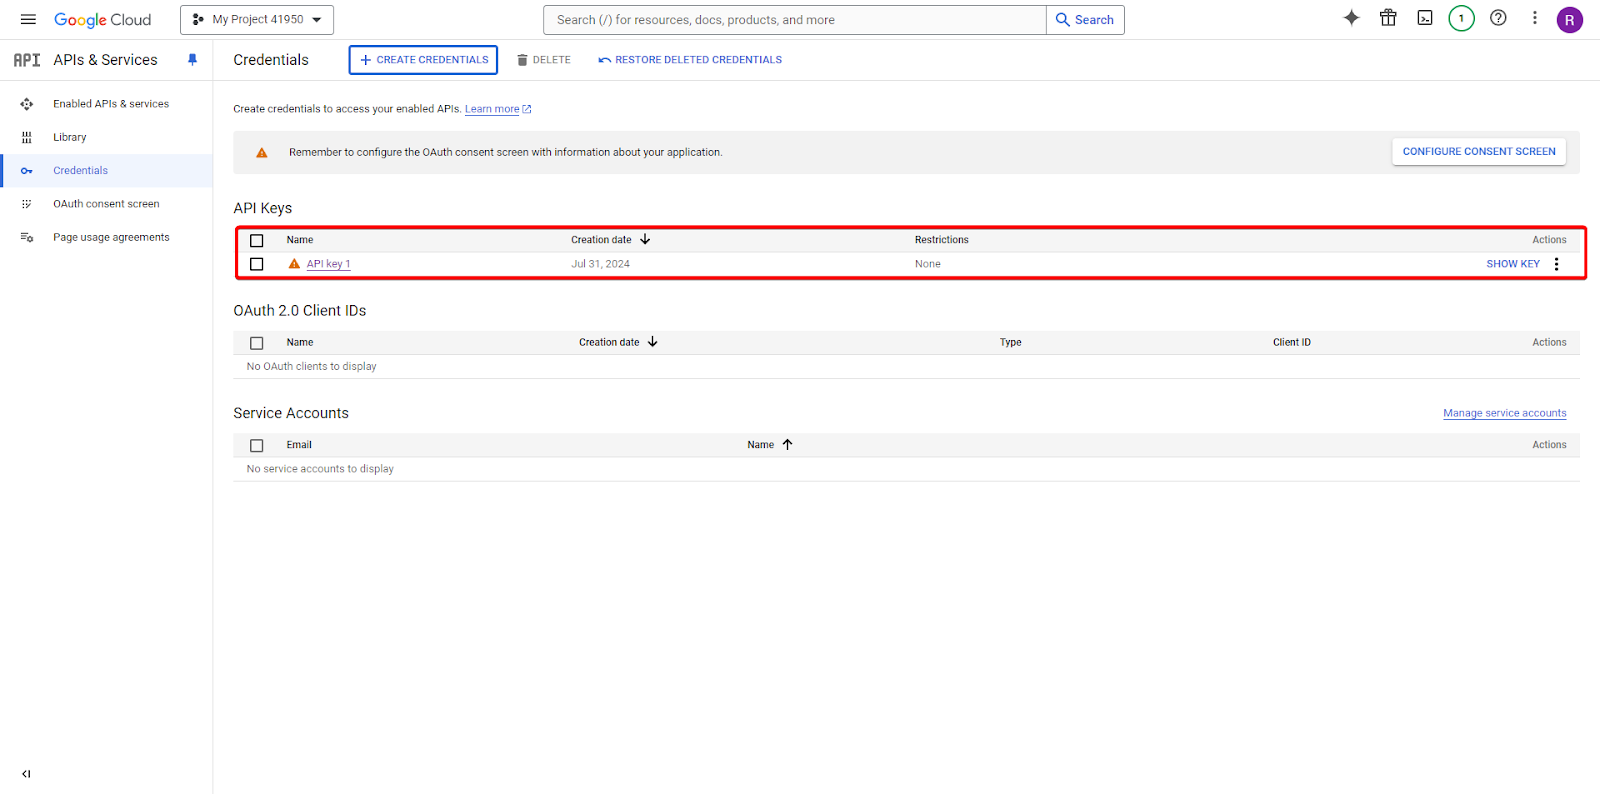The image size is (1600, 794).
Task: Click the Credentials key icon
Action: pos(27,171)
